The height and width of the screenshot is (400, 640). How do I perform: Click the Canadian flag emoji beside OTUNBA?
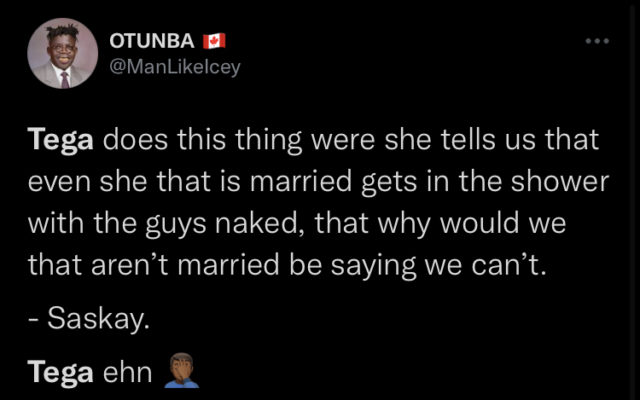[214, 41]
